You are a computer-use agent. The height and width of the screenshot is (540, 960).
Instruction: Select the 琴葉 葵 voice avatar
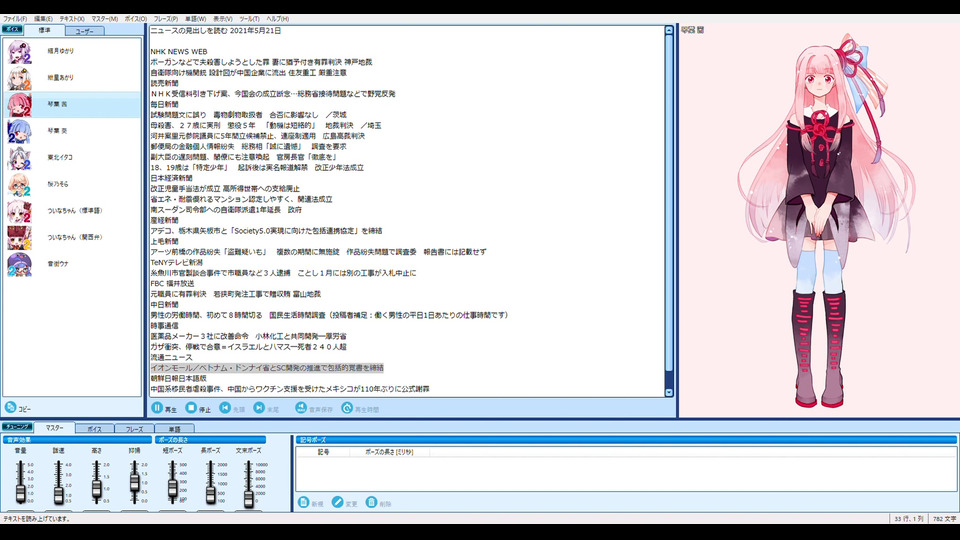(x=19, y=131)
